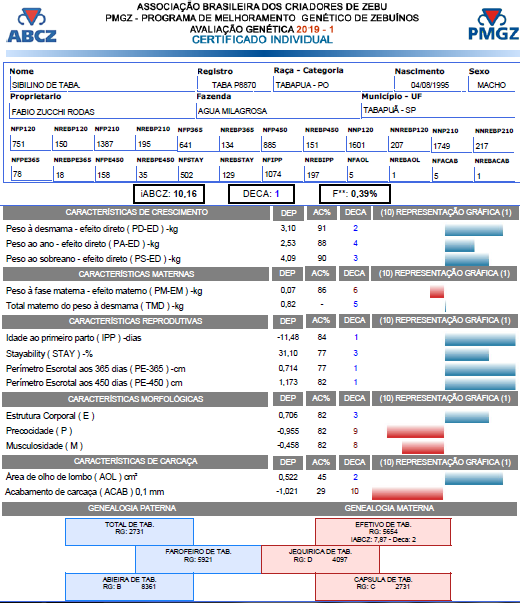Select Fazenda field AGUA MILAGROSA
Image resolution: width=520 pixels, height=603 pixels.
point(277,111)
